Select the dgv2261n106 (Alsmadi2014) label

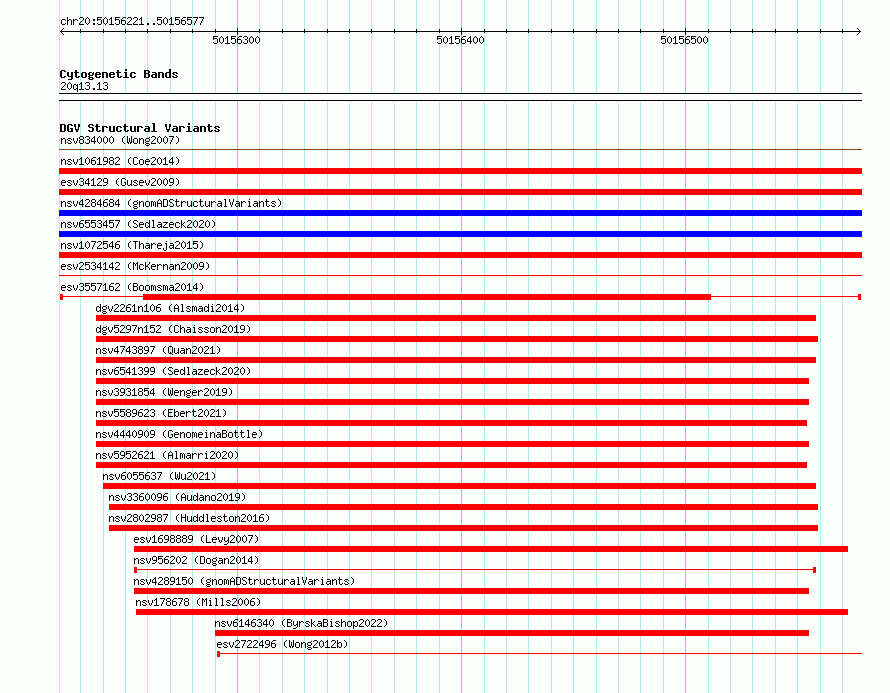[170, 308]
